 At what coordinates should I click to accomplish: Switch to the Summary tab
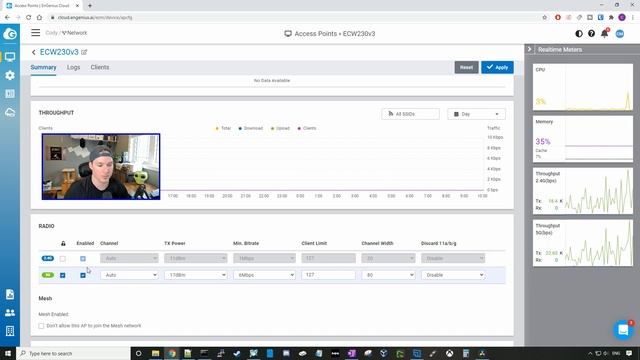pos(43,67)
